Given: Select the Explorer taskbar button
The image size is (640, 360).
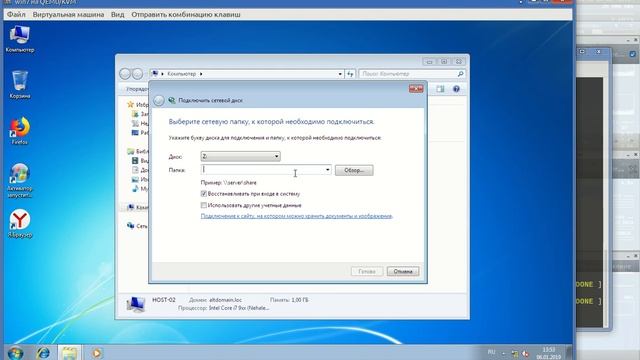Looking at the screenshot, I should [69, 353].
